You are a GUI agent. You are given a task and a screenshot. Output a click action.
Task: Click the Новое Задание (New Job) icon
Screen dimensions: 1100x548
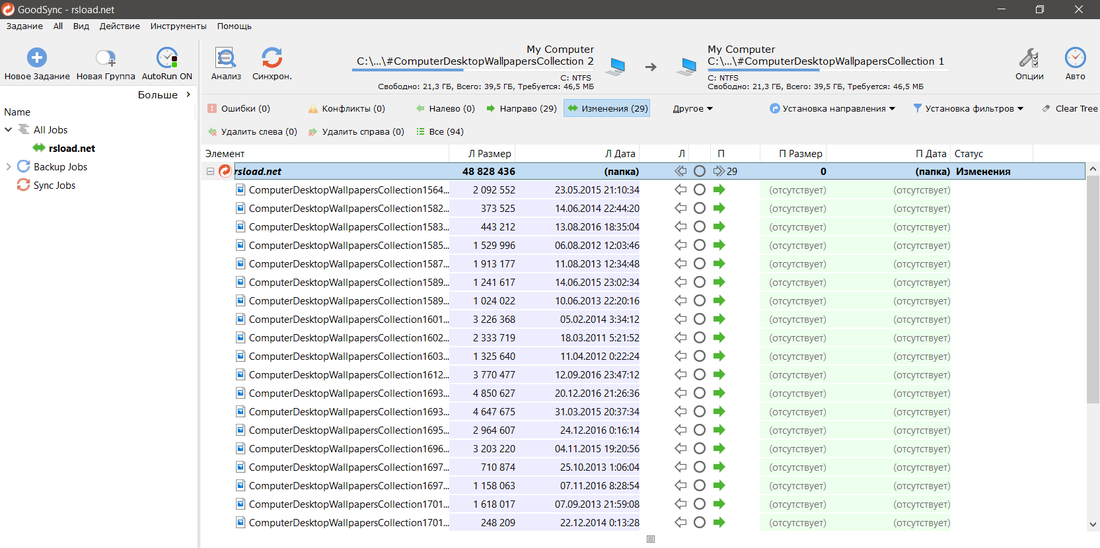(37, 59)
